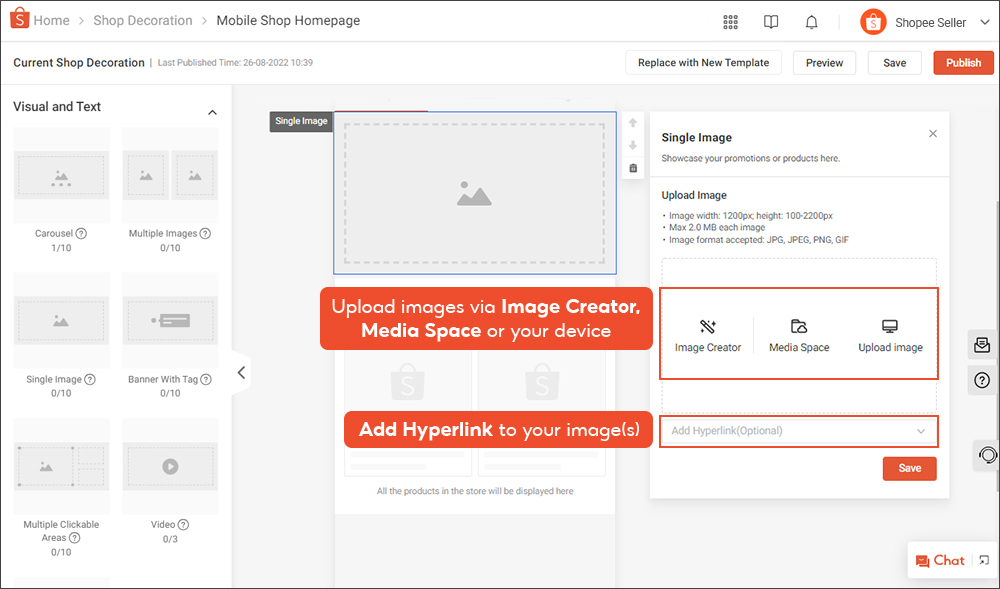Go to Shop Decoration breadcrumb

[x=143, y=20]
